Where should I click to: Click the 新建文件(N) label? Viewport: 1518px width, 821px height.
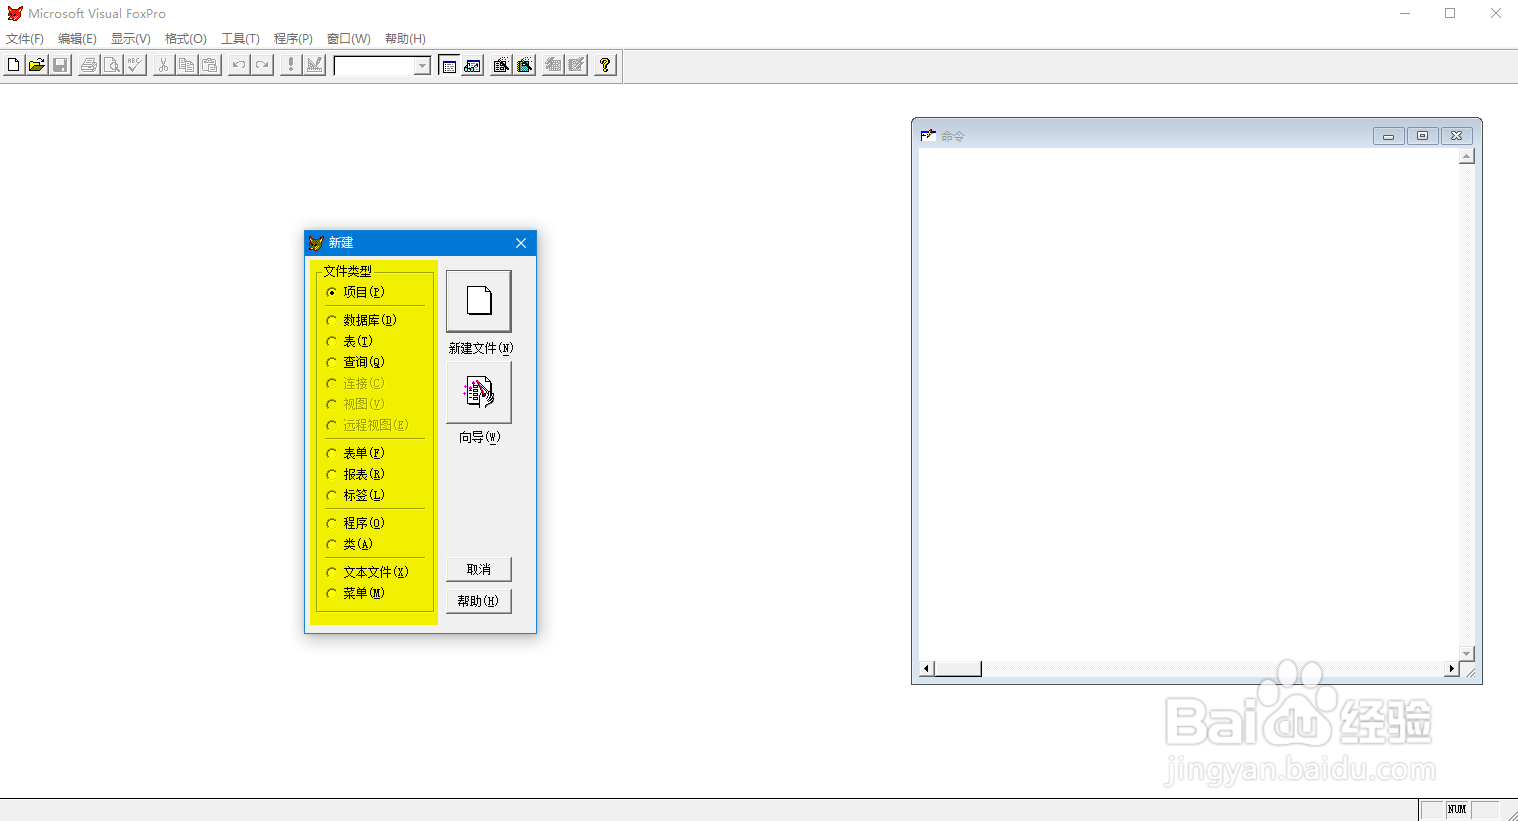pyautogui.click(x=481, y=348)
